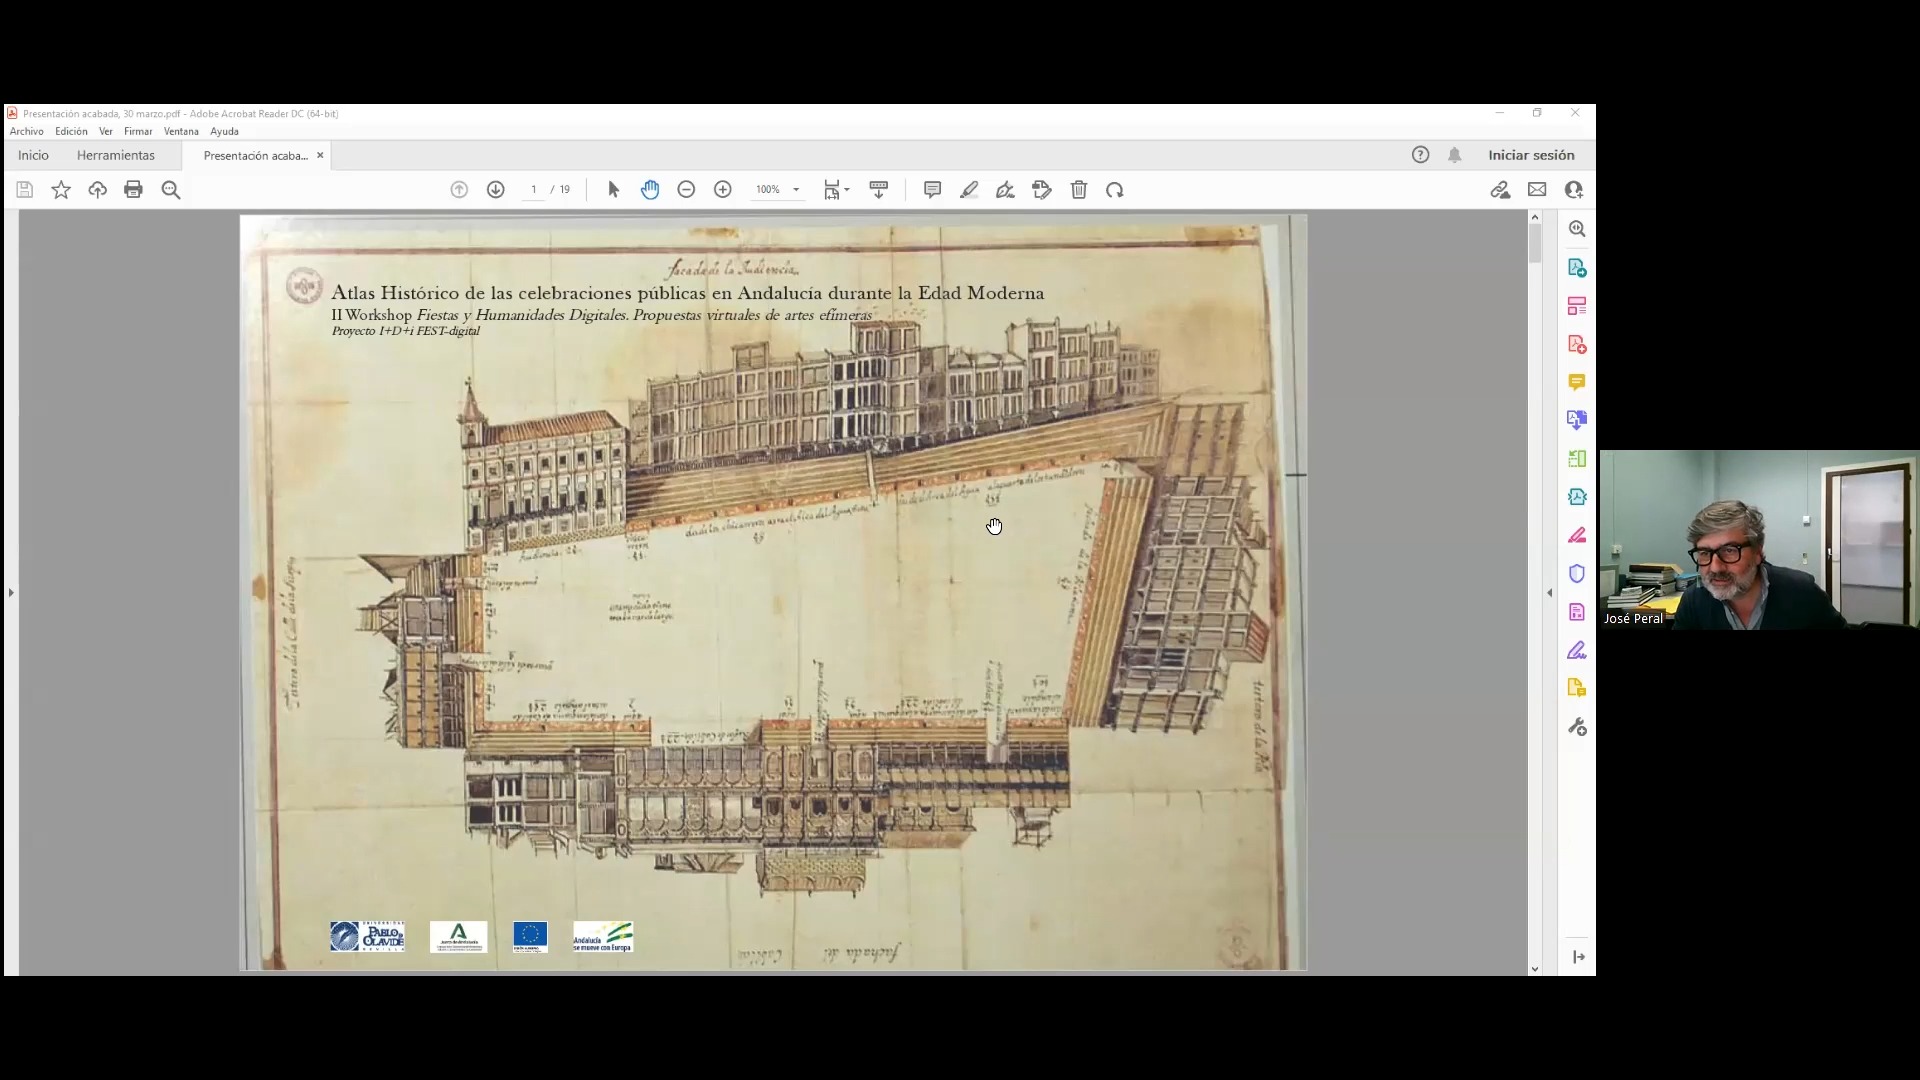
Task: Open the purple Fill & Sign sidebar tool
Action: tap(1577, 651)
